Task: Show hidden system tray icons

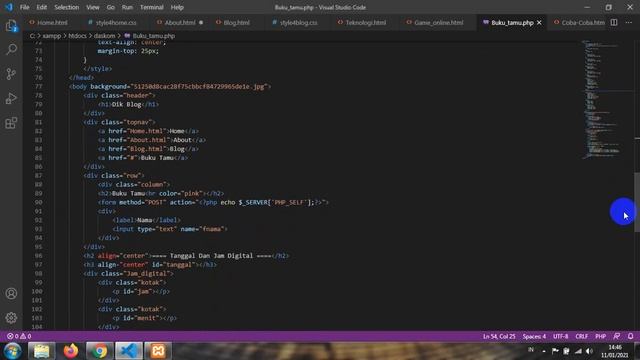Action: [544, 351]
